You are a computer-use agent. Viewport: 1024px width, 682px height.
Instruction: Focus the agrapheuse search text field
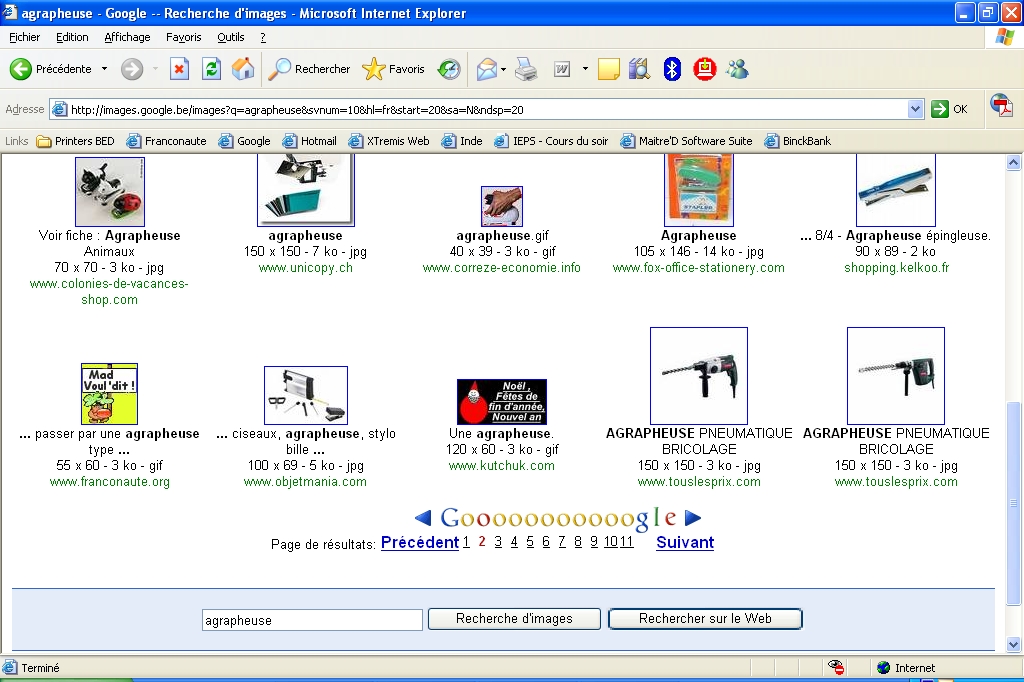[x=312, y=620]
